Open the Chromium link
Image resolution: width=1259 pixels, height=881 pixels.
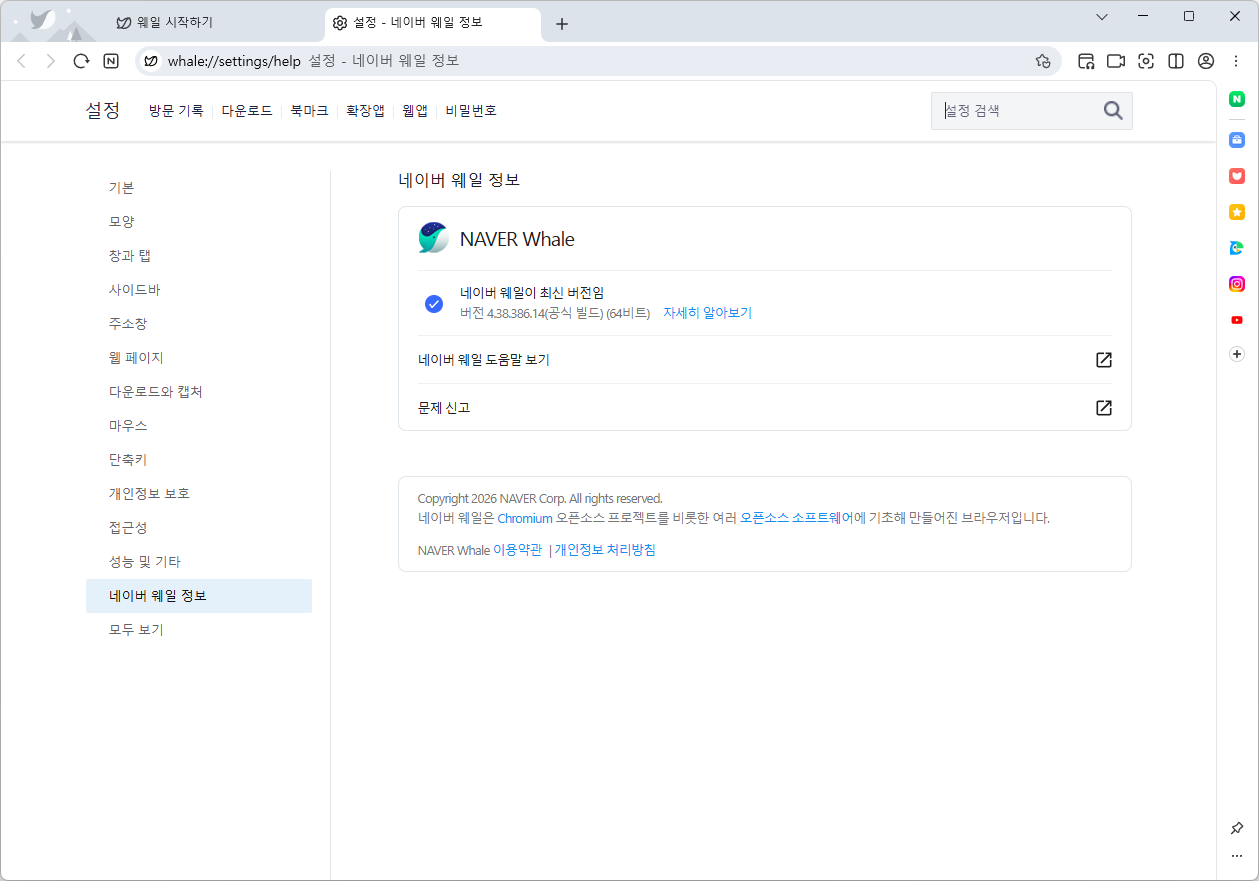[525, 518]
